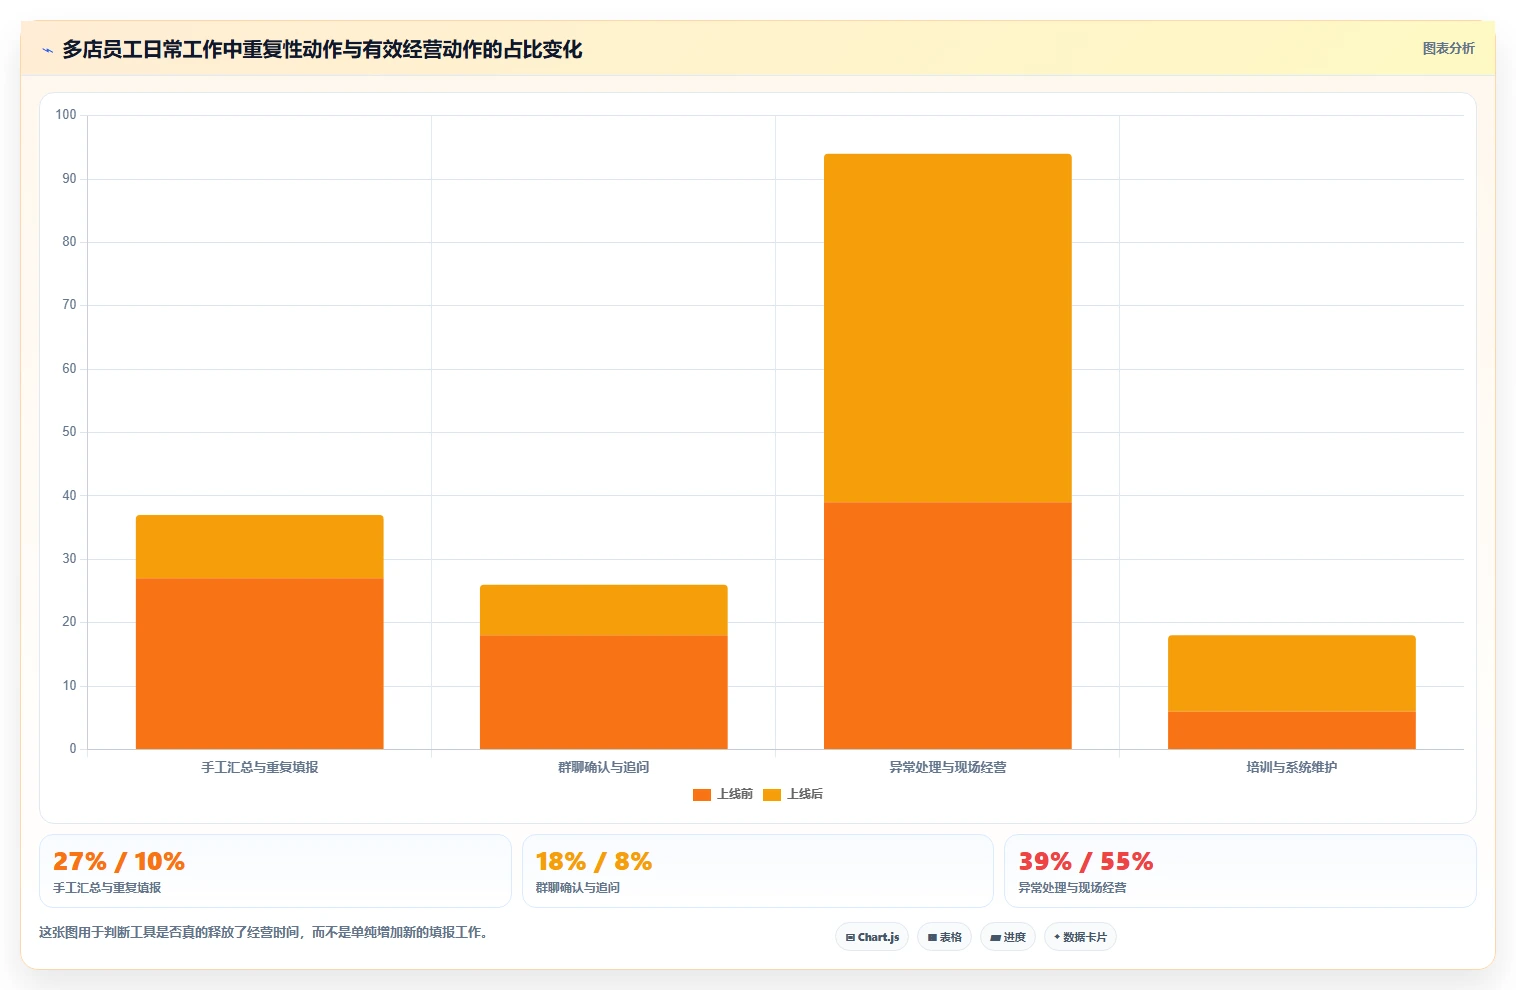Click the 上线前 bar for 手工汇总与重复填报
The width and height of the screenshot is (1516, 990).
[260, 664]
